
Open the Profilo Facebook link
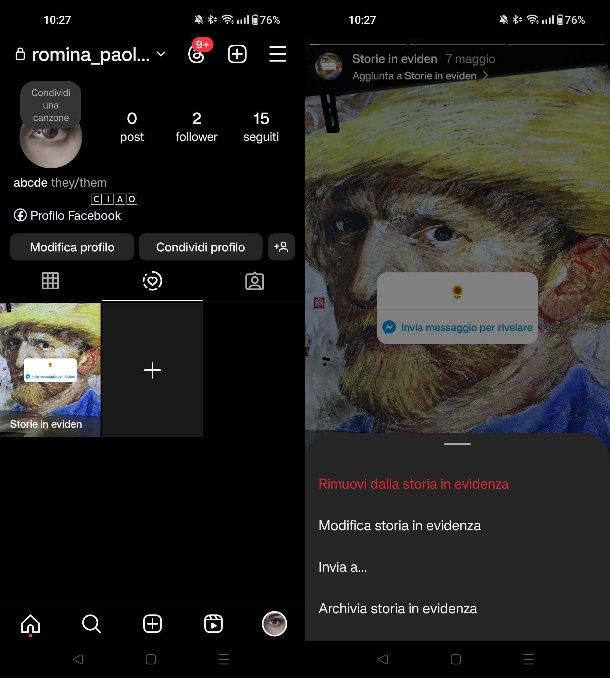tap(67, 215)
